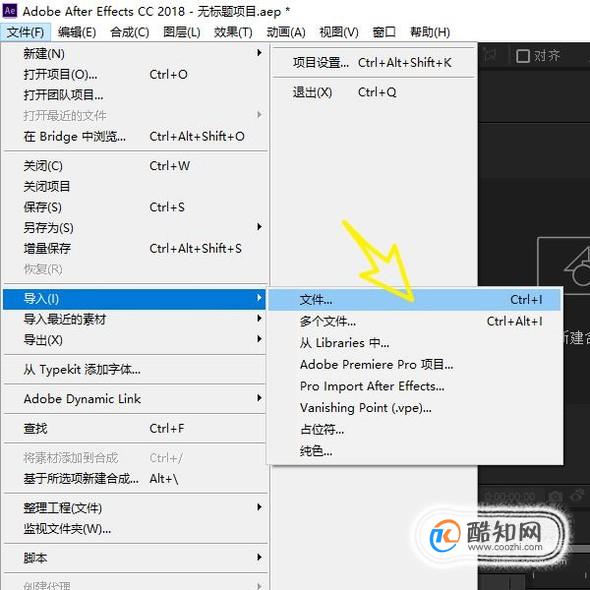Image resolution: width=590 pixels, height=590 pixels.
Task: Choose 纯色... import option
Action: 415,451
